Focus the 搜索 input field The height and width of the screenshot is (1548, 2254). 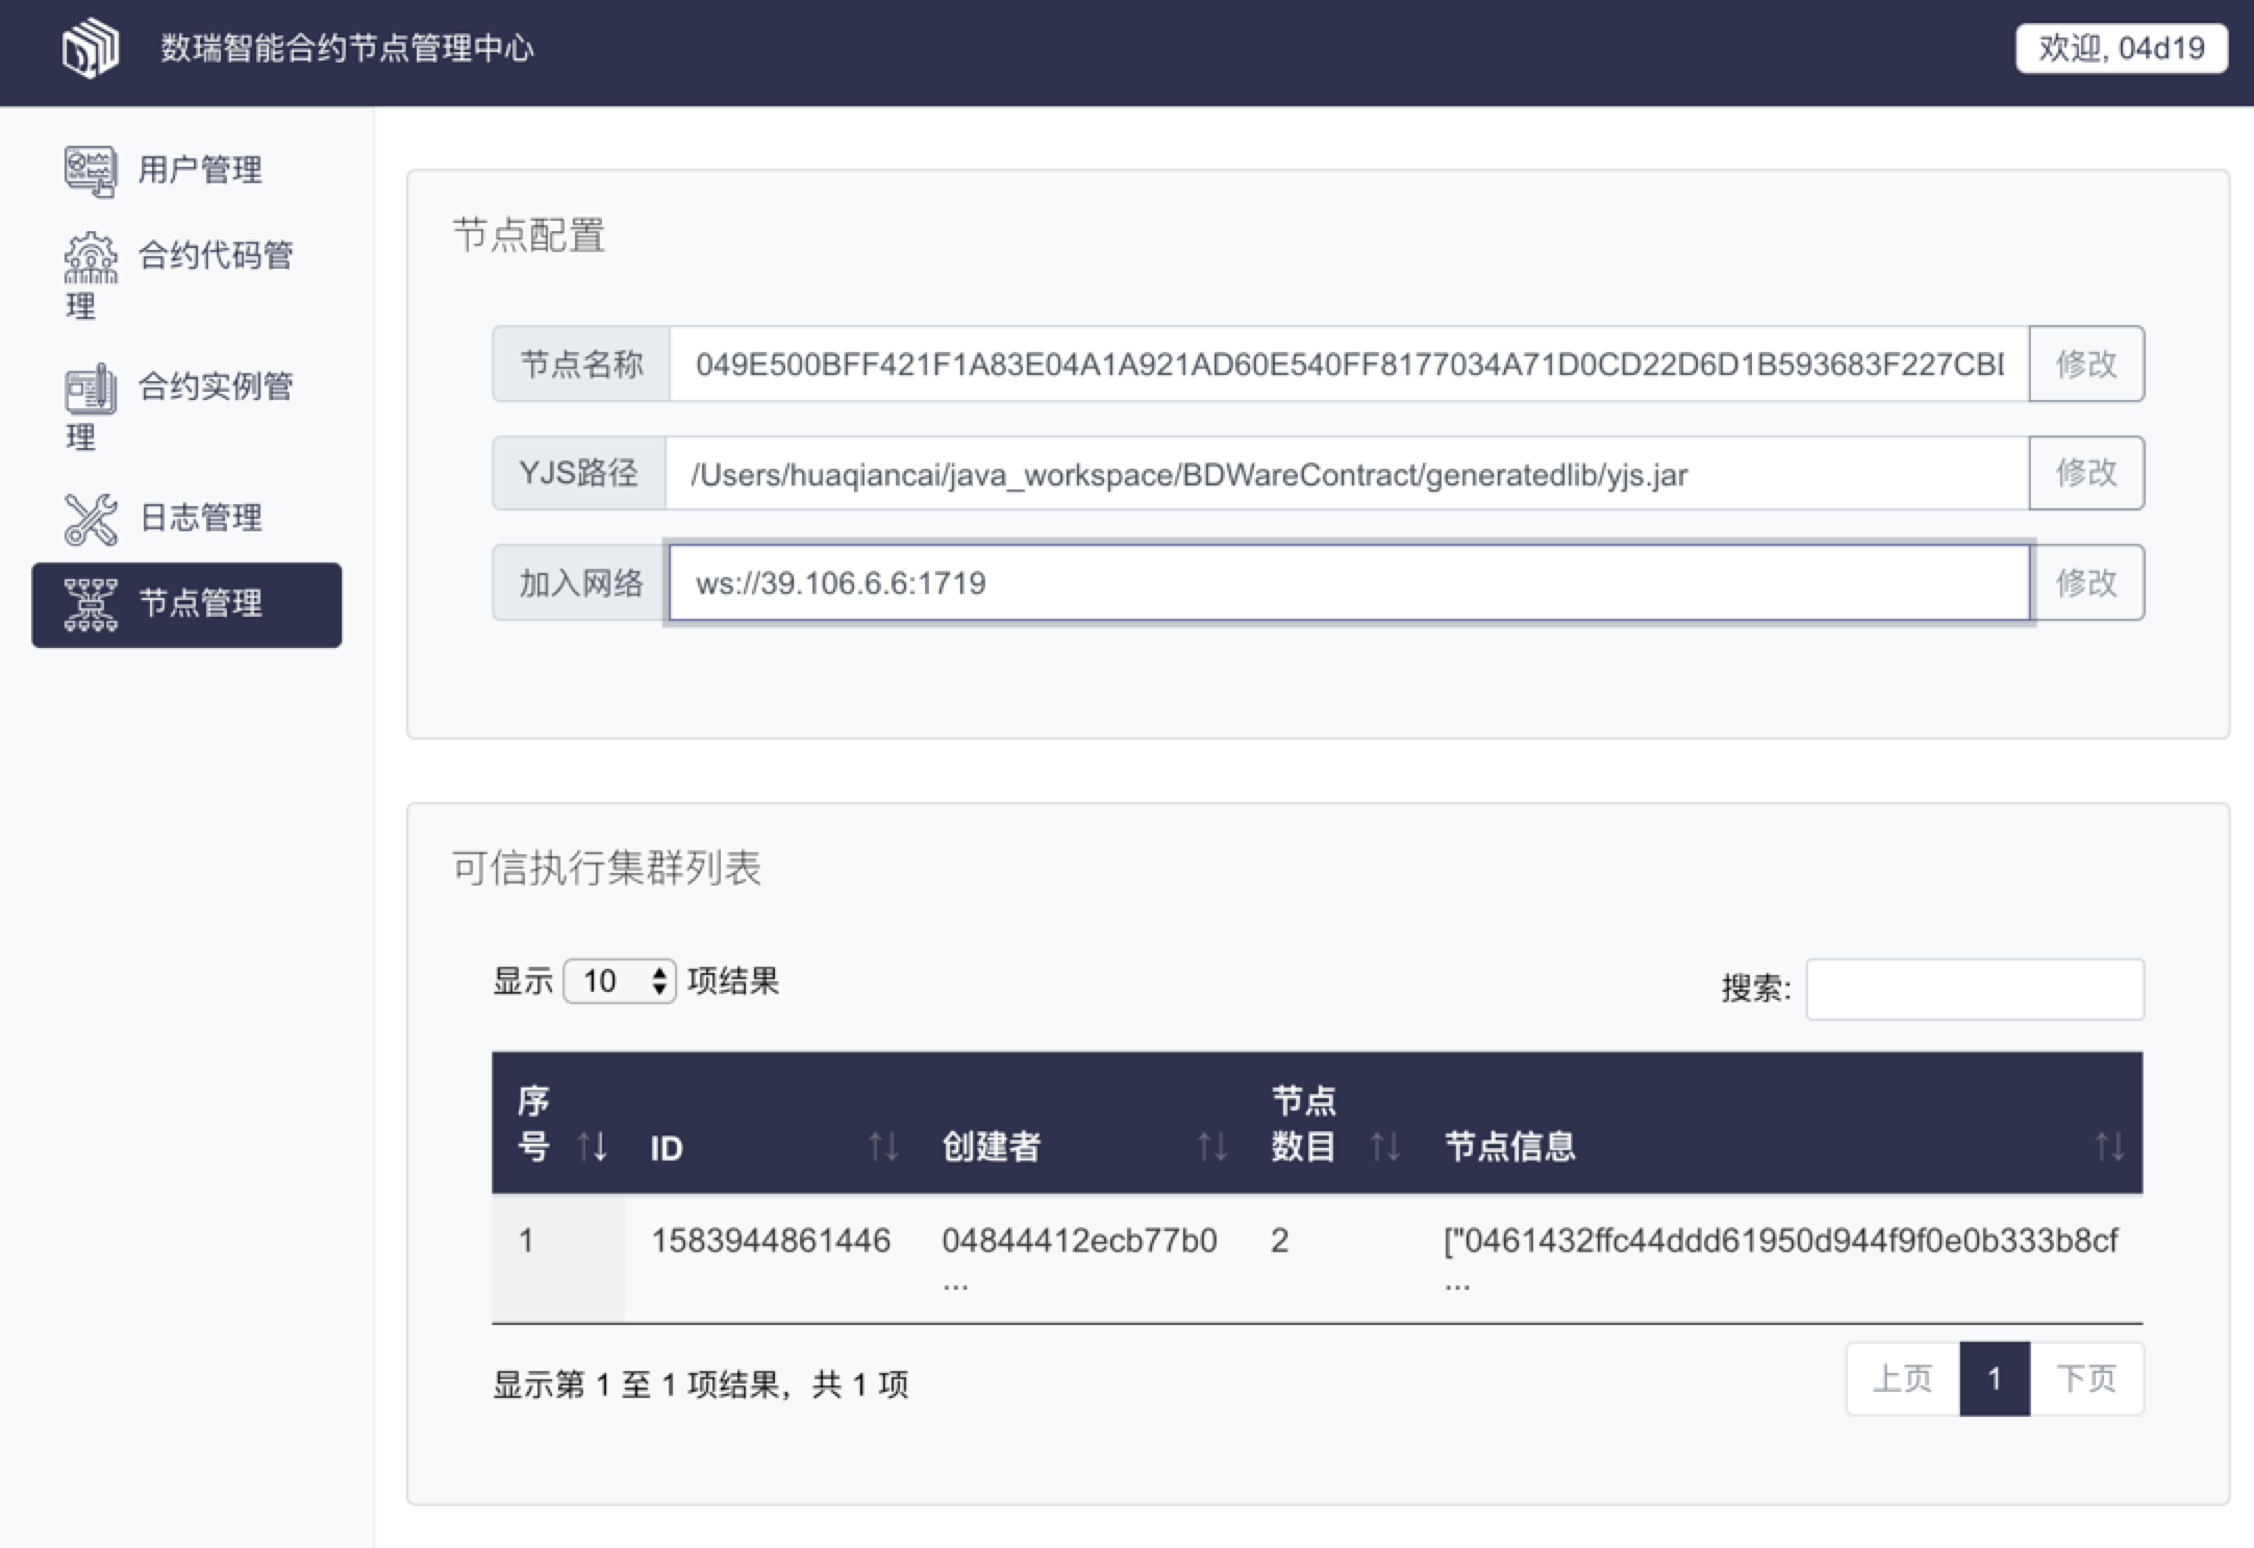[1974, 989]
